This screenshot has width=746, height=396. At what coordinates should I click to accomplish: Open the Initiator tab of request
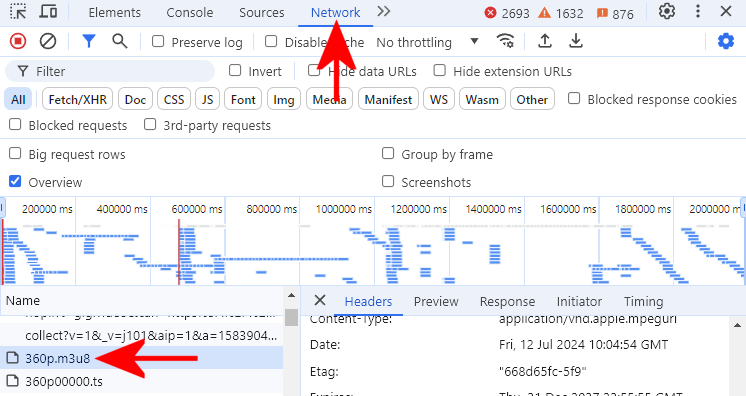(x=579, y=301)
